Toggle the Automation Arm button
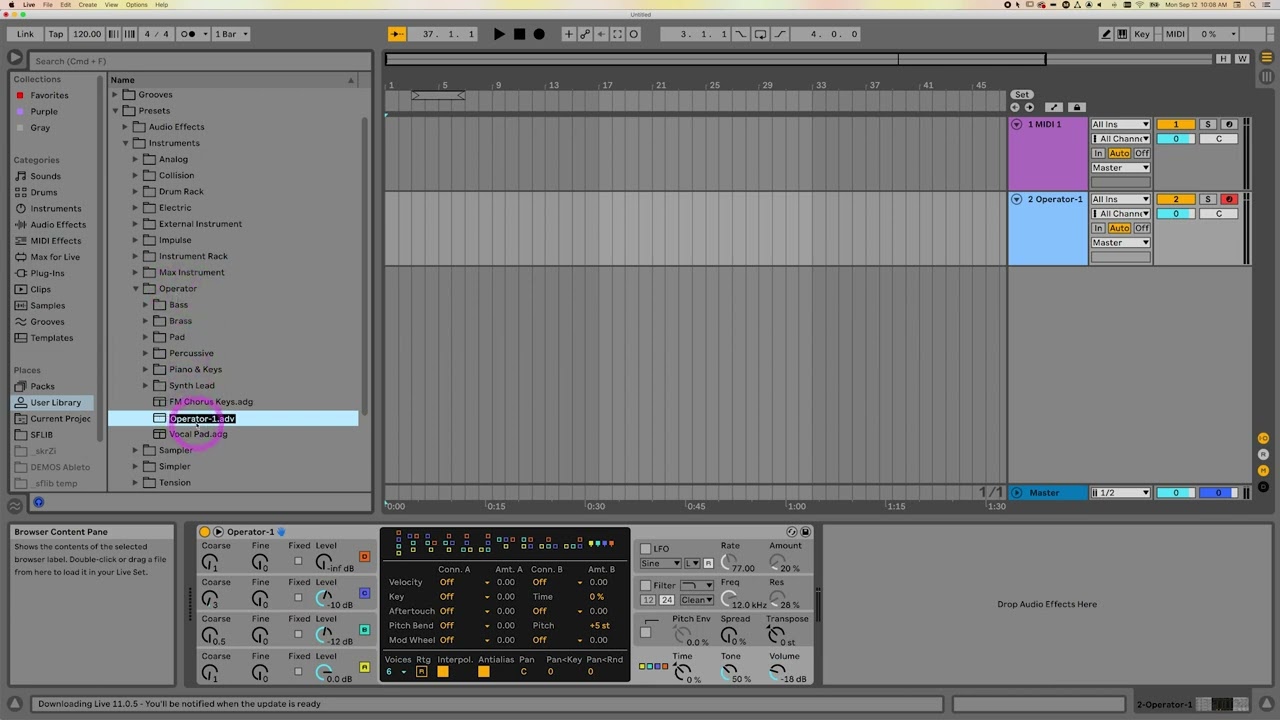The image size is (1280, 720). (585, 34)
